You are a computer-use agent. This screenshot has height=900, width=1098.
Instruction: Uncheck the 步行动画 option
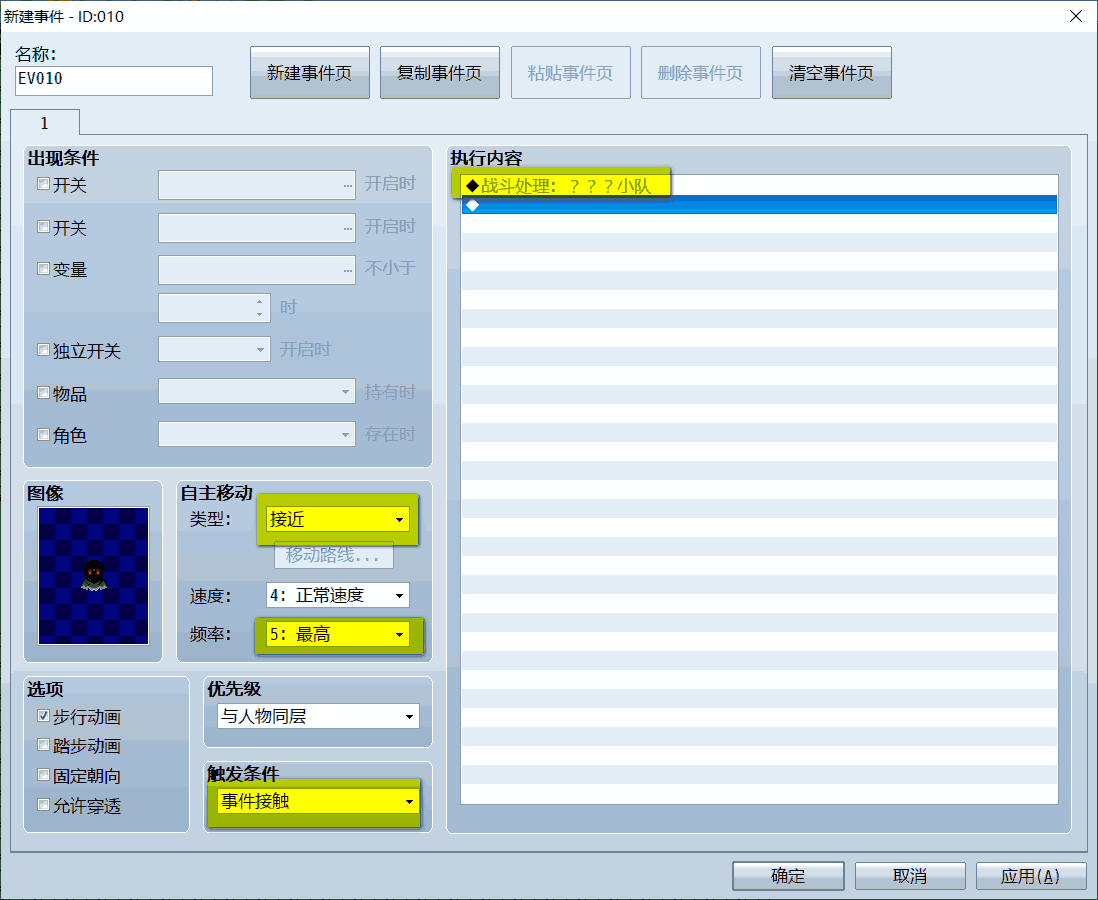43,716
